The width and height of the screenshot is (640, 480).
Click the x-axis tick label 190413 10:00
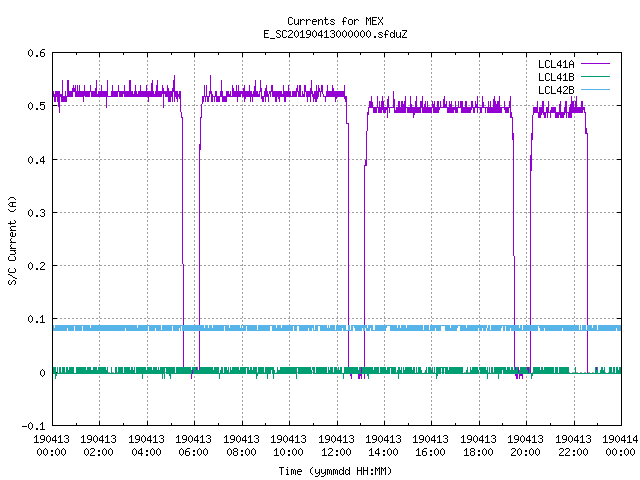[288, 446]
